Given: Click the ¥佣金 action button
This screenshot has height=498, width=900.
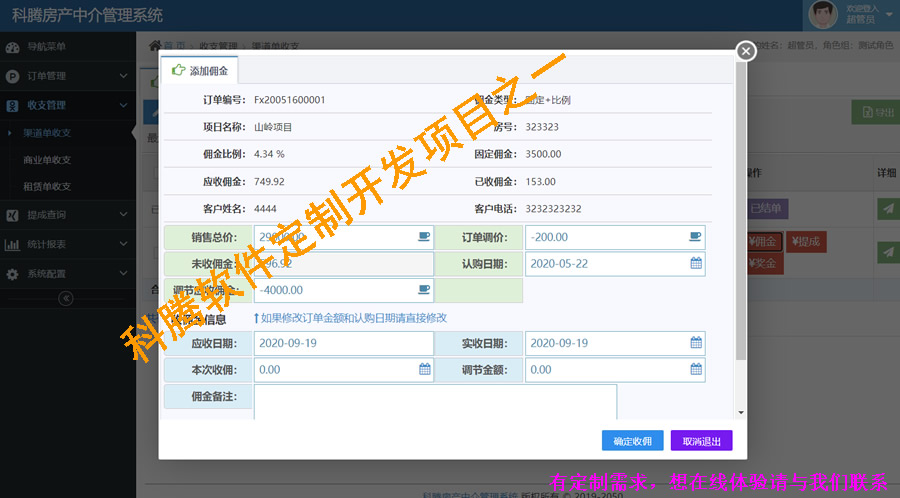Looking at the screenshot, I should pos(765,242).
